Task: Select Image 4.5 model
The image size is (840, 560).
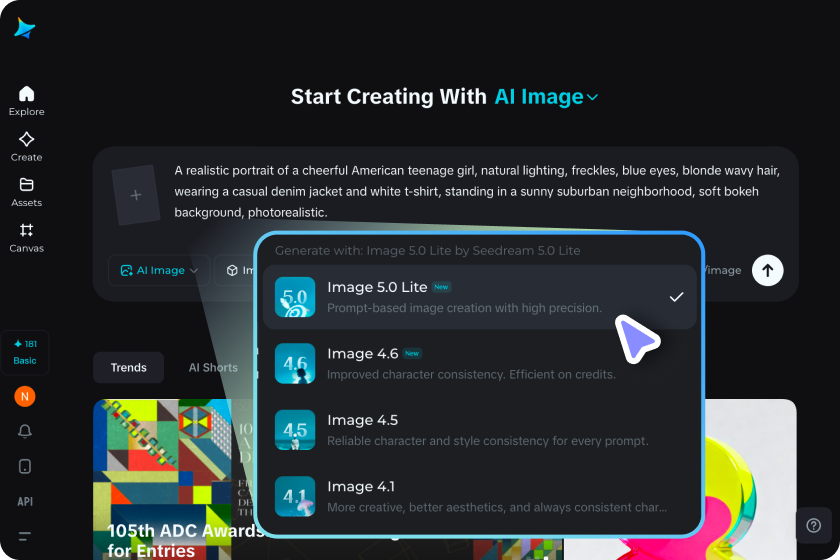Action: (x=479, y=430)
